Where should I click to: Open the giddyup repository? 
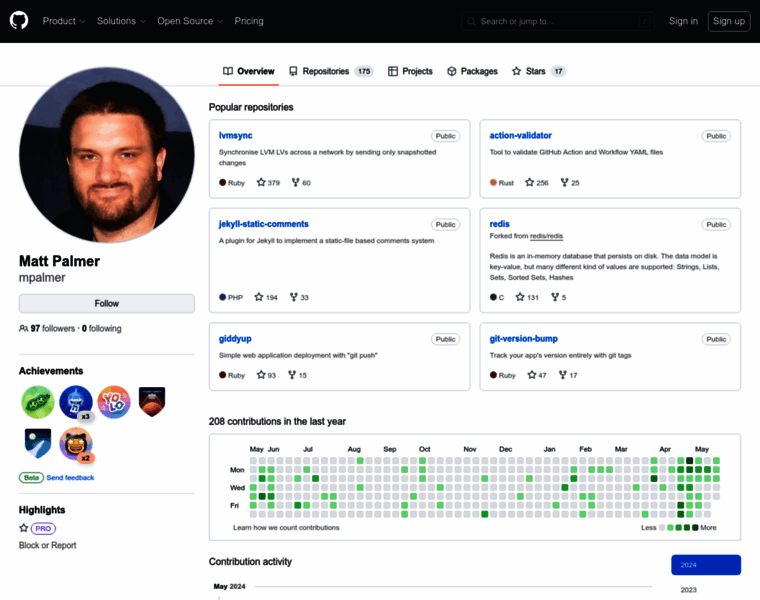pos(235,339)
